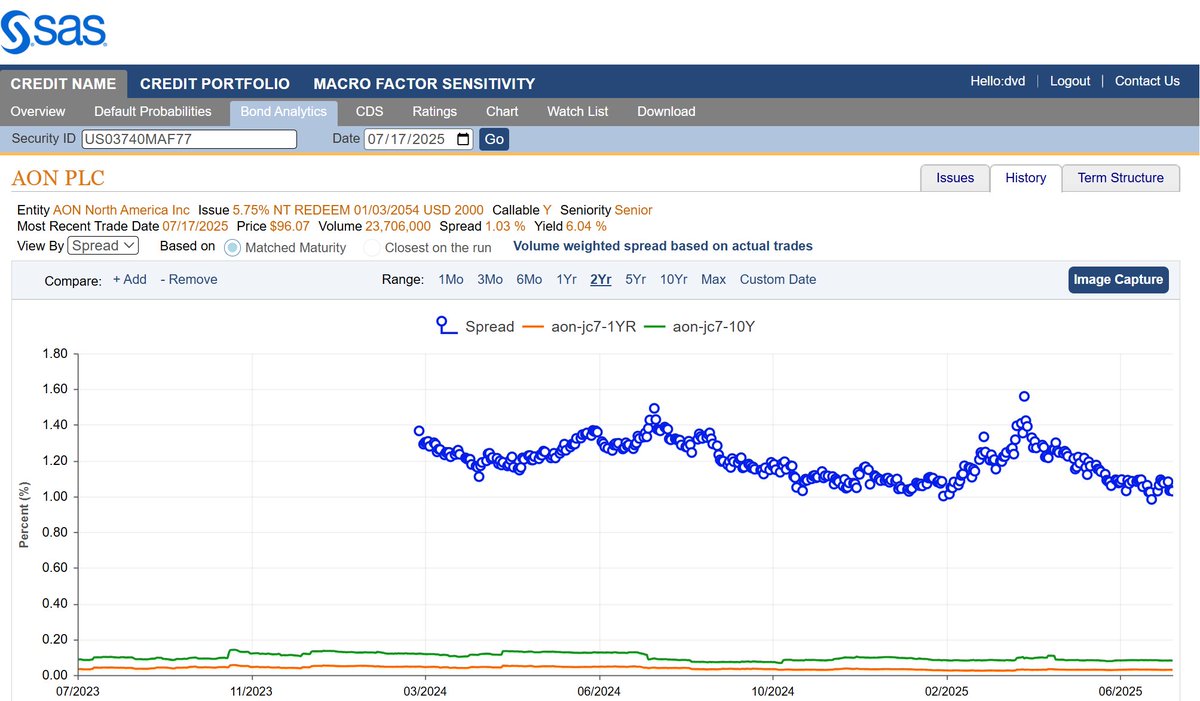Viewport: 1200px width, 701px height.
Task: Switch to MACRO FACTOR SENSITIVITY tab
Action: point(424,83)
